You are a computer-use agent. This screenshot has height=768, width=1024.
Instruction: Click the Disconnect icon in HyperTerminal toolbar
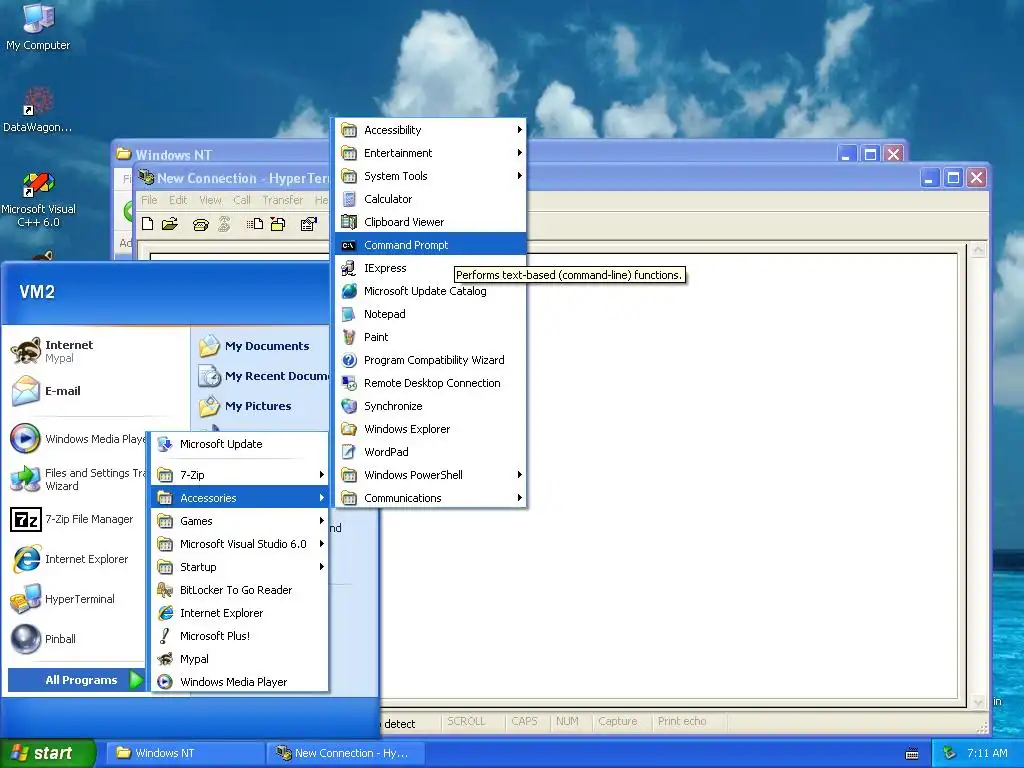(224, 225)
